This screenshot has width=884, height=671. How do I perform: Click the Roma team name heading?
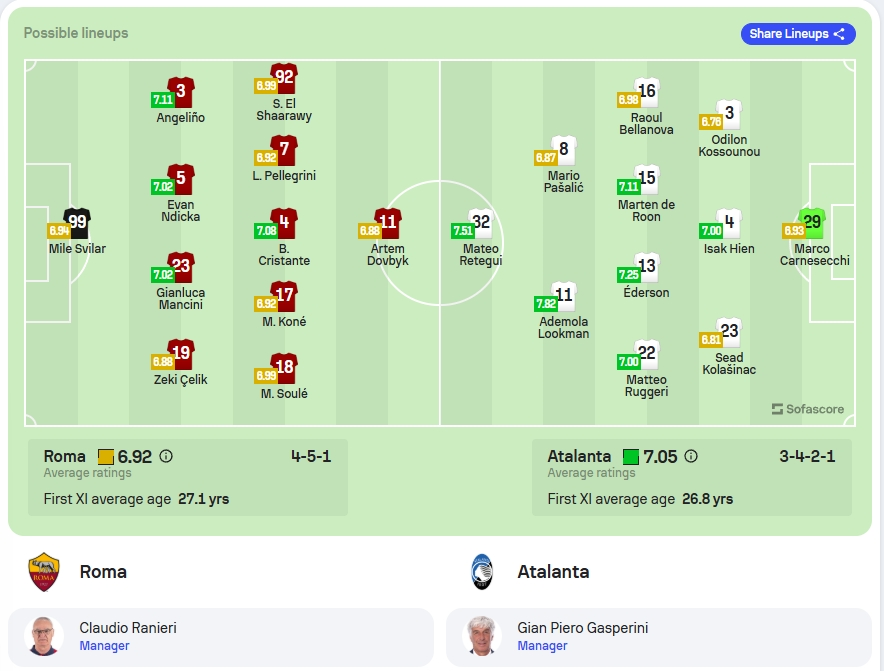tap(103, 572)
